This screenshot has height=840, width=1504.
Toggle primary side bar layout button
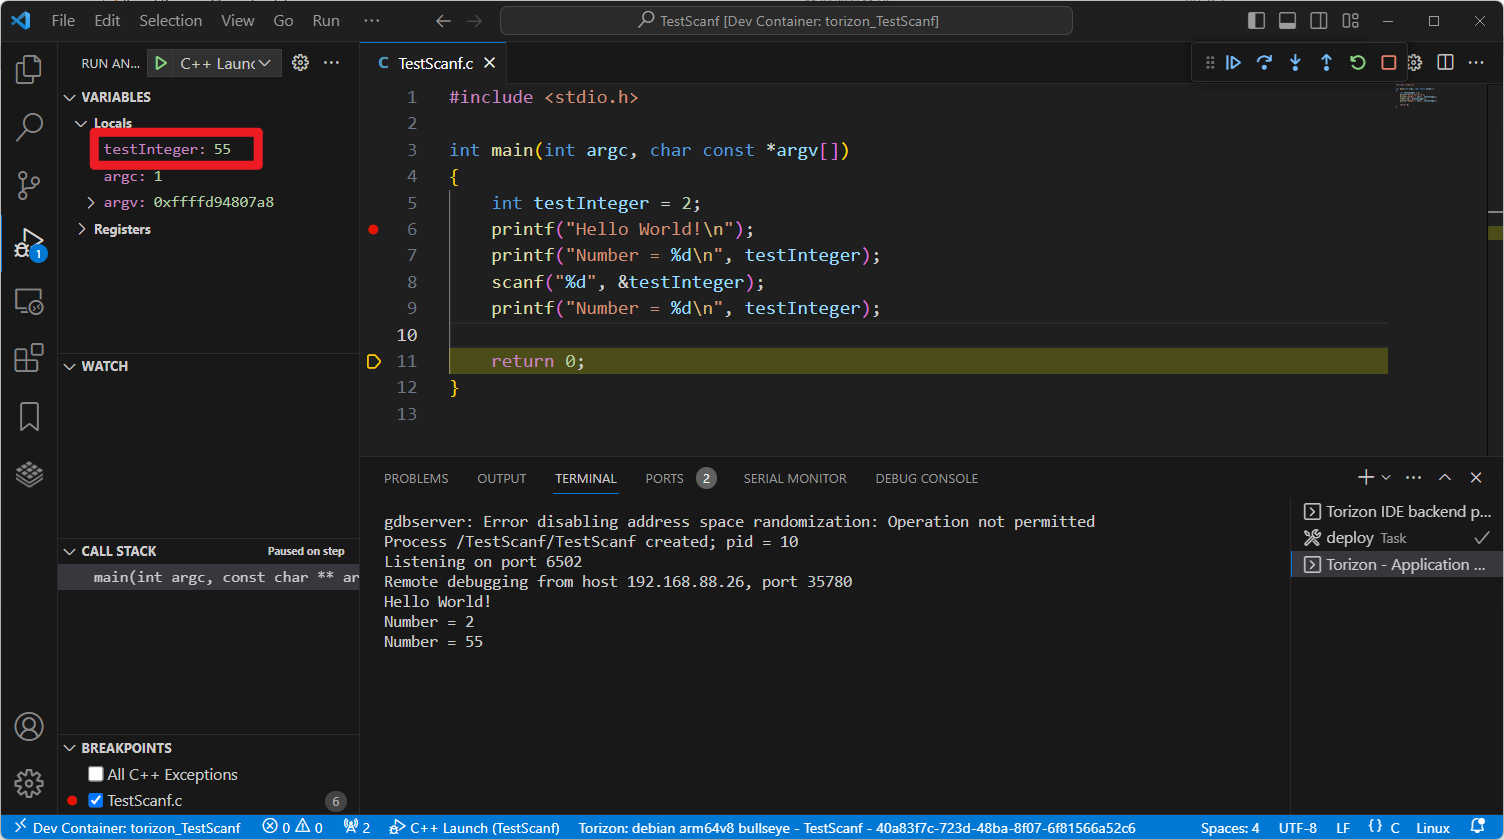tap(1256, 20)
